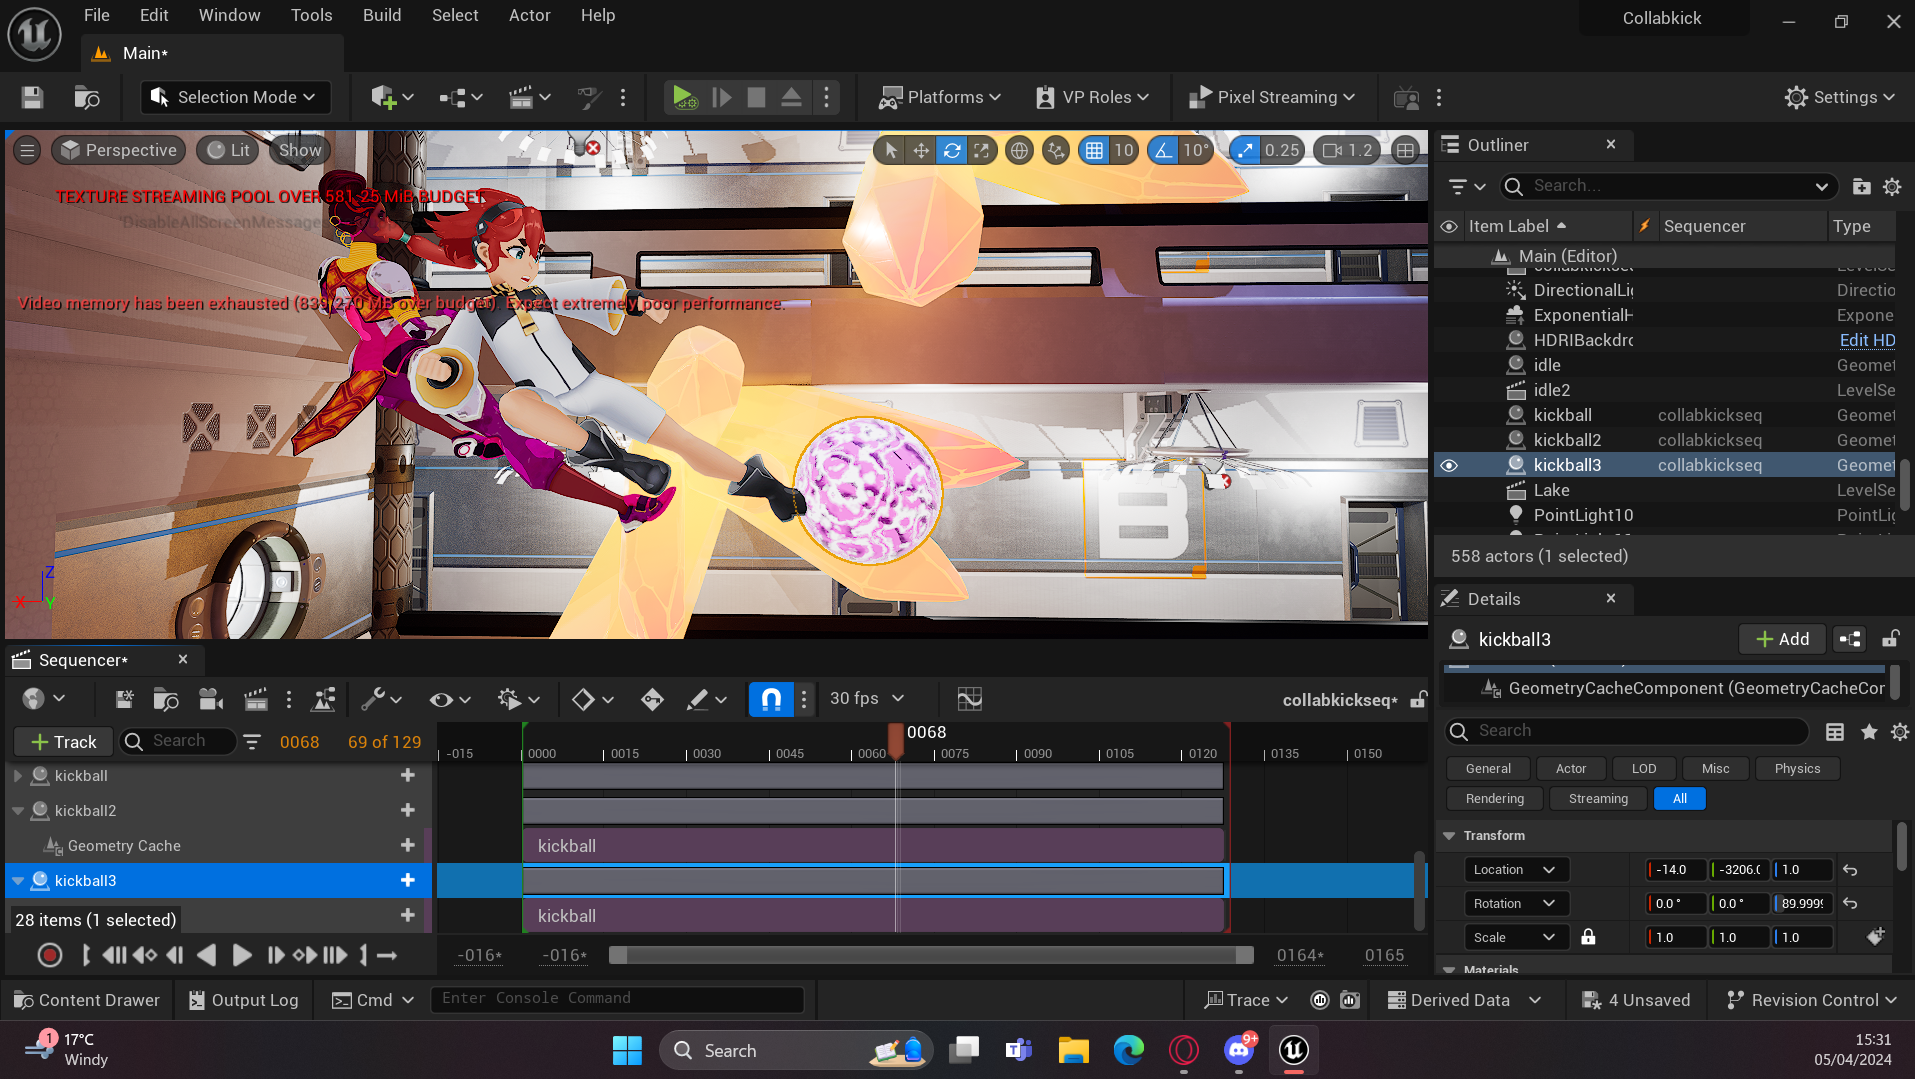Click the Sequencer track list vertical scrollbar

(x=1419, y=890)
